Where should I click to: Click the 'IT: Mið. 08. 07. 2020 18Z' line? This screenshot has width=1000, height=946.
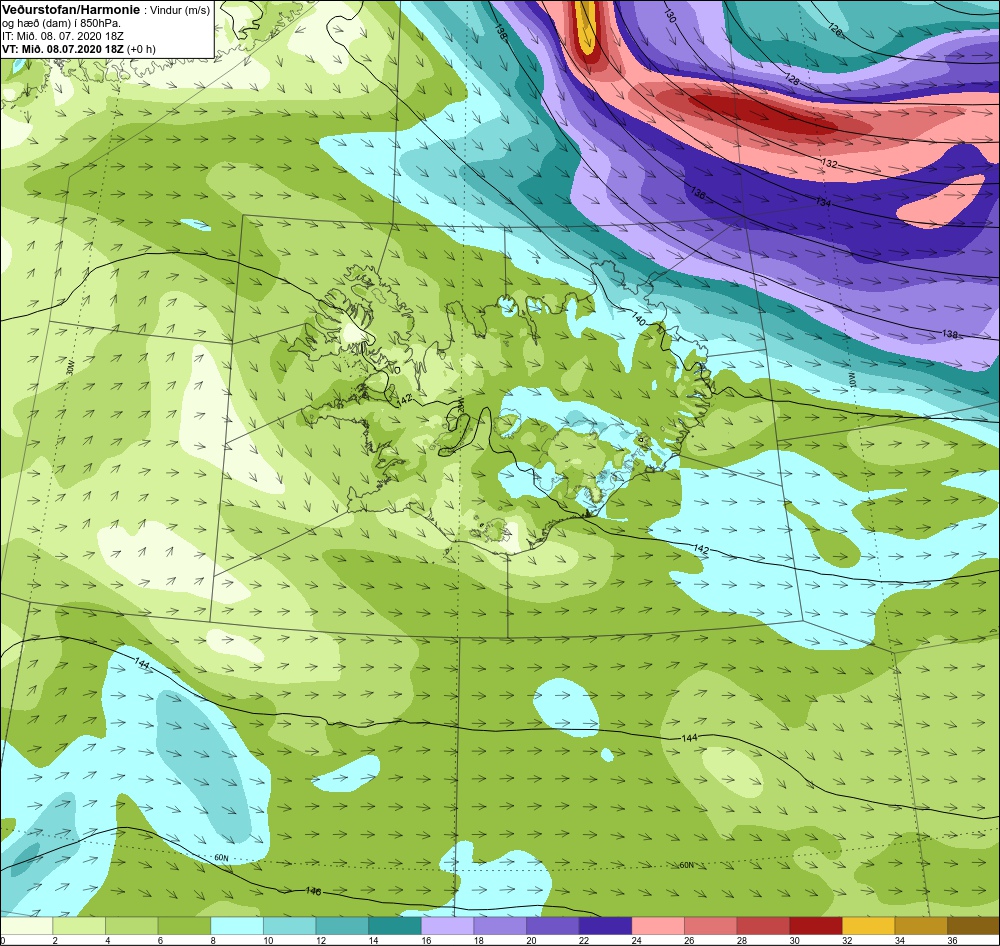click(61, 36)
